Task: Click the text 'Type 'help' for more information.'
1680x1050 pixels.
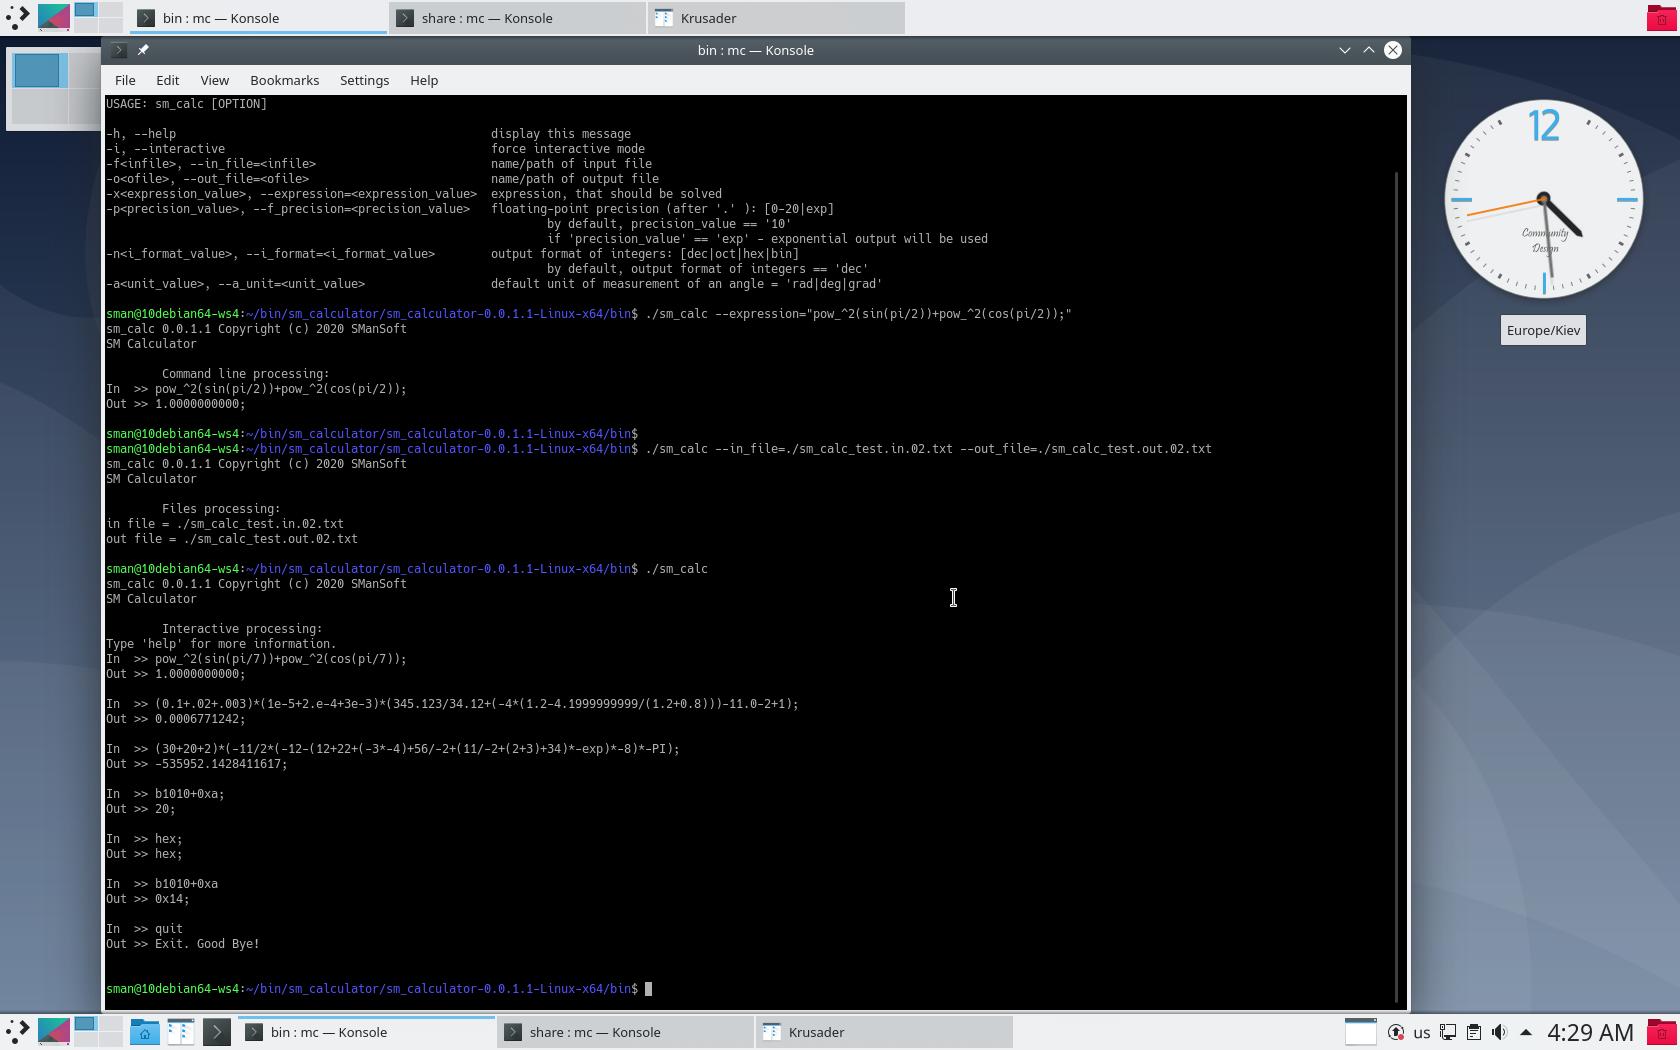Action: (221, 644)
